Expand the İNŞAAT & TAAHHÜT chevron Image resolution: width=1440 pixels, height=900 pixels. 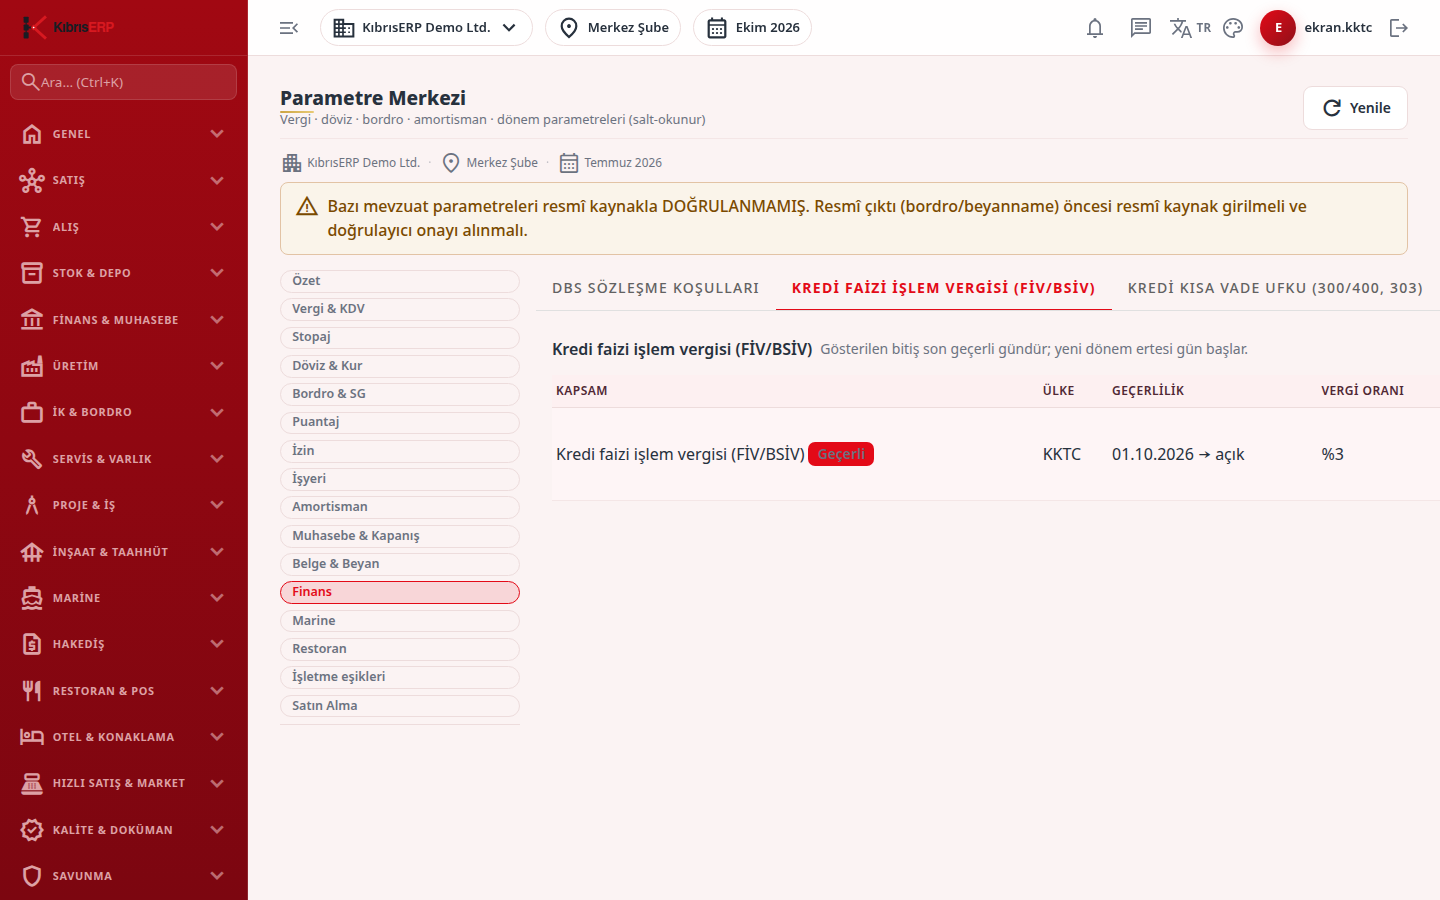pos(217,552)
